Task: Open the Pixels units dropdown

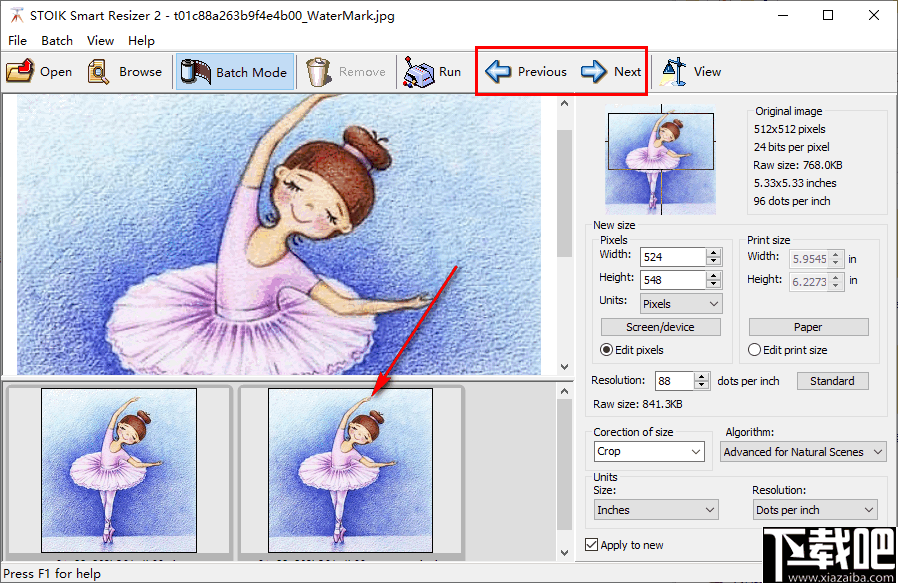Action: [x=680, y=303]
